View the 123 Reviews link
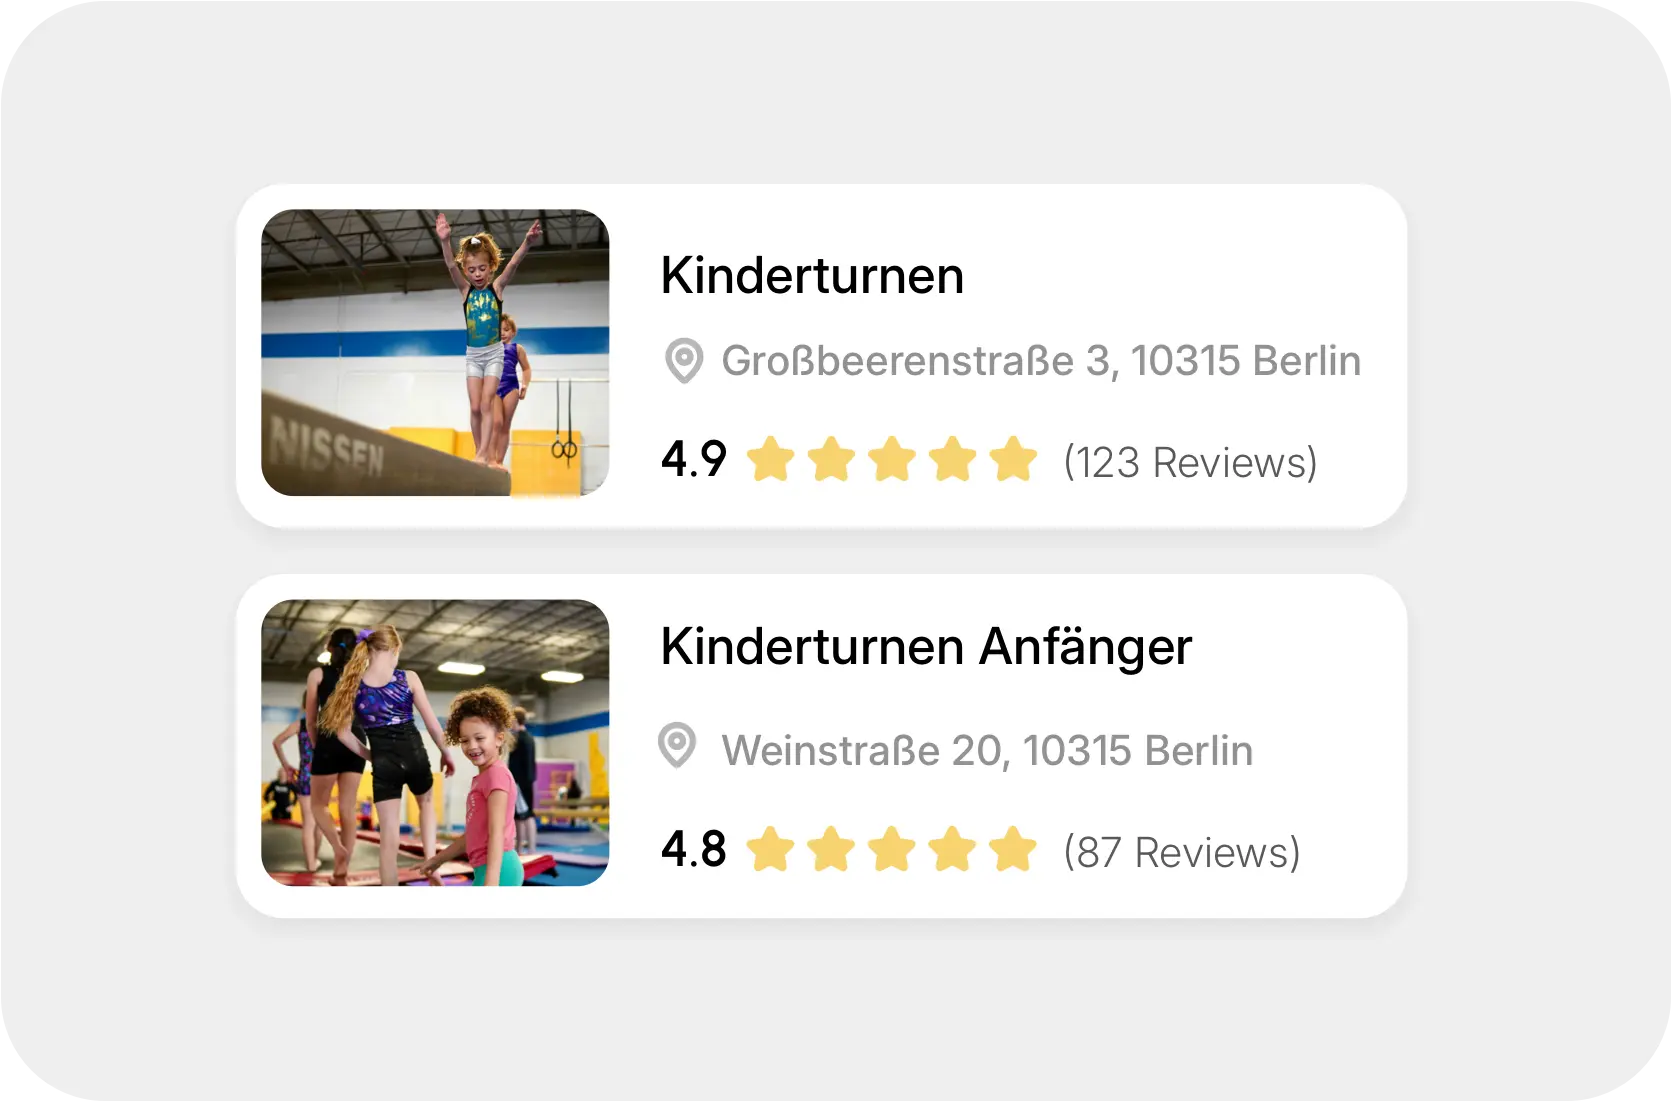 [x=1190, y=463]
